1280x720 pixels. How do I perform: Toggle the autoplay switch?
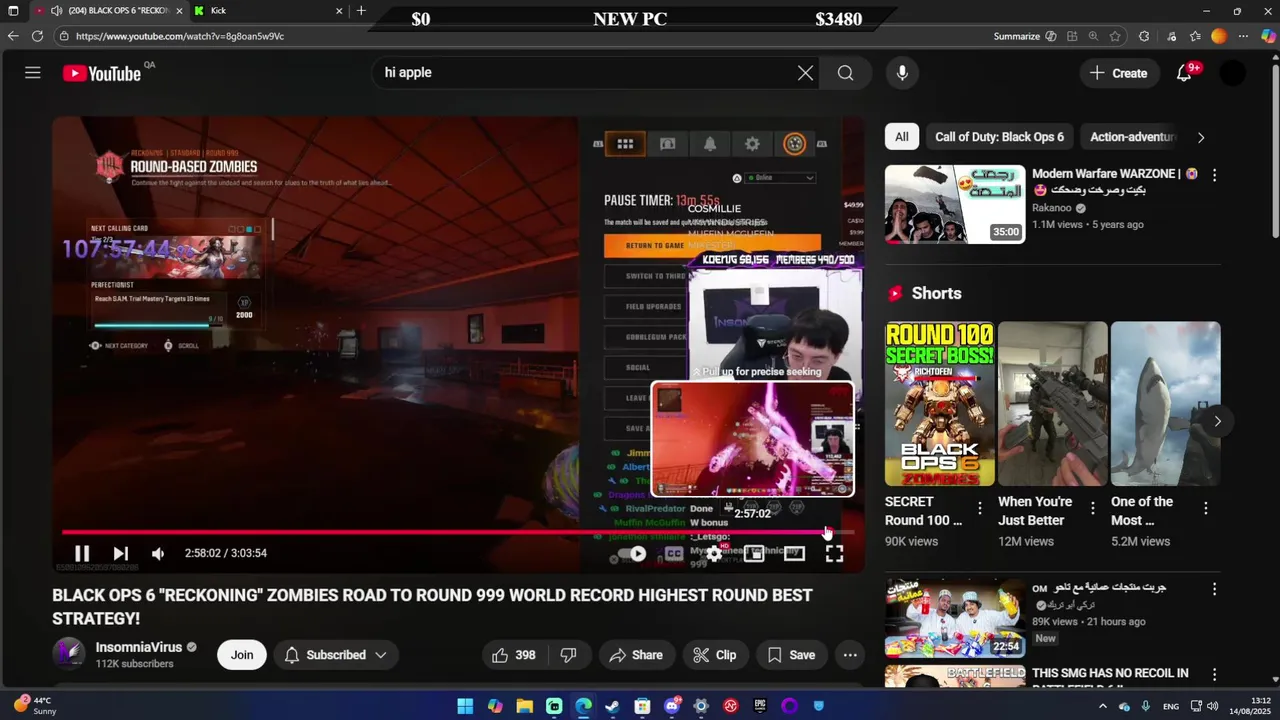click(x=633, y=553)
